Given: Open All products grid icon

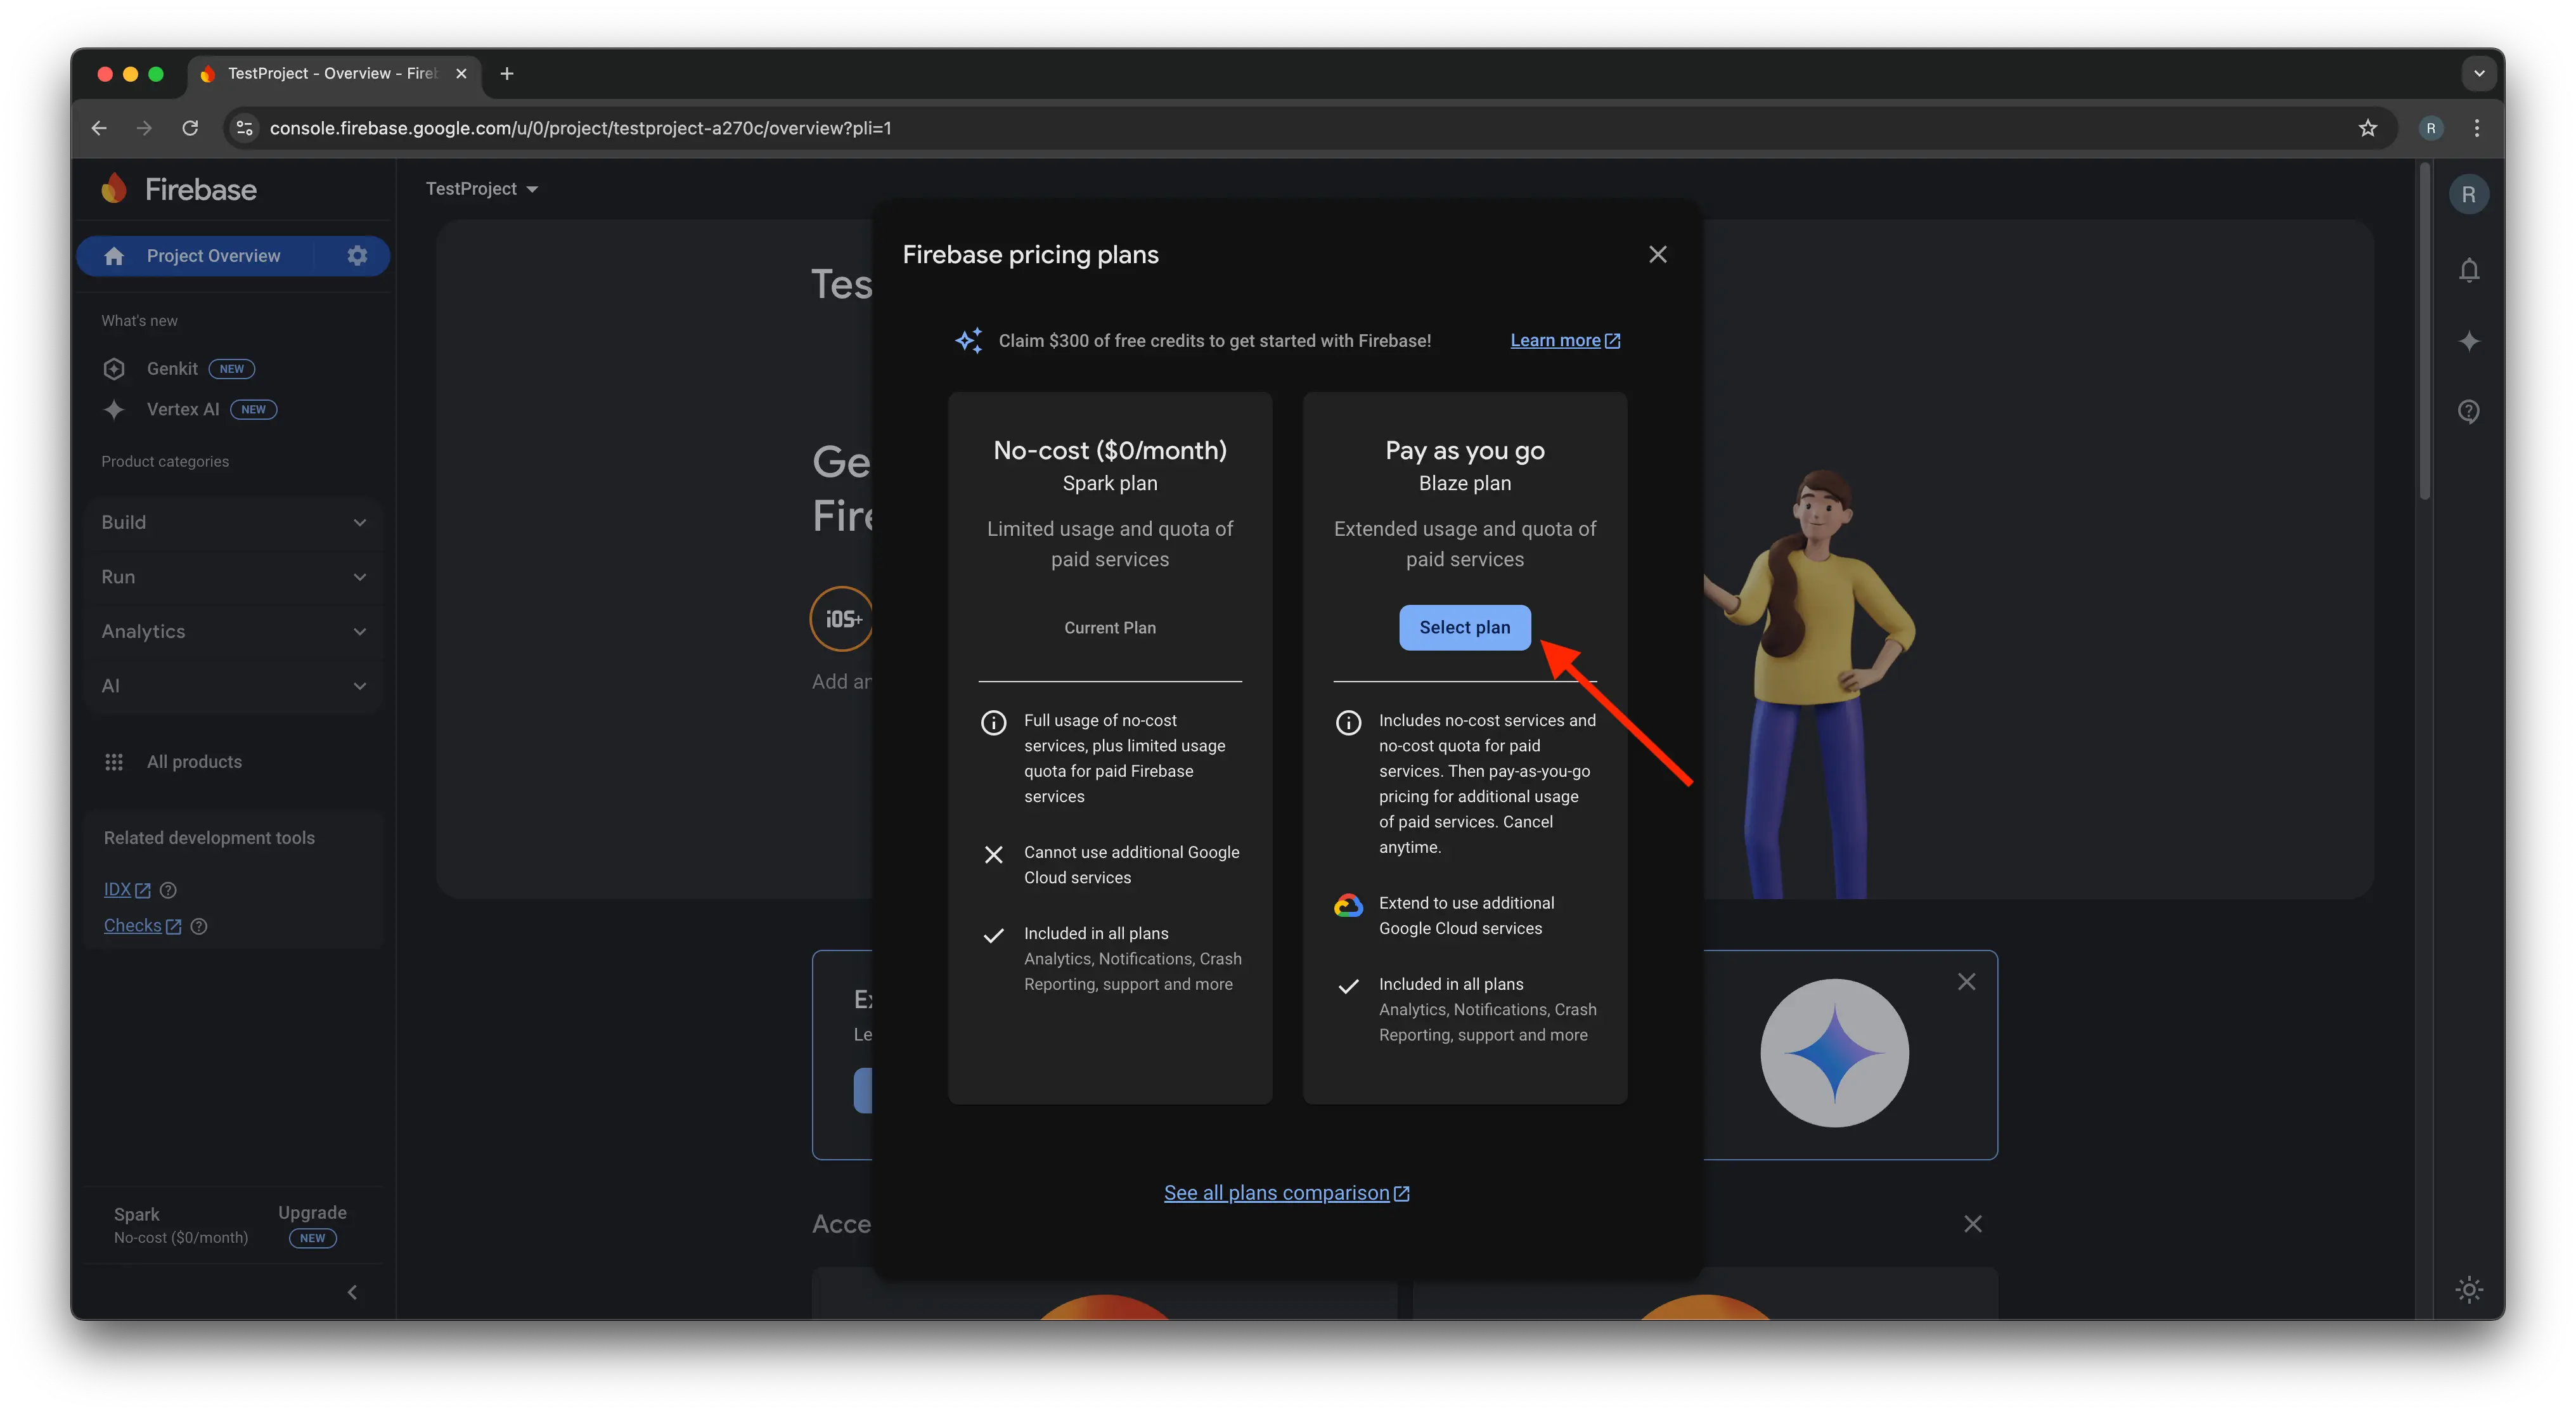Looking at the screenshot, I should click(114, 762).
